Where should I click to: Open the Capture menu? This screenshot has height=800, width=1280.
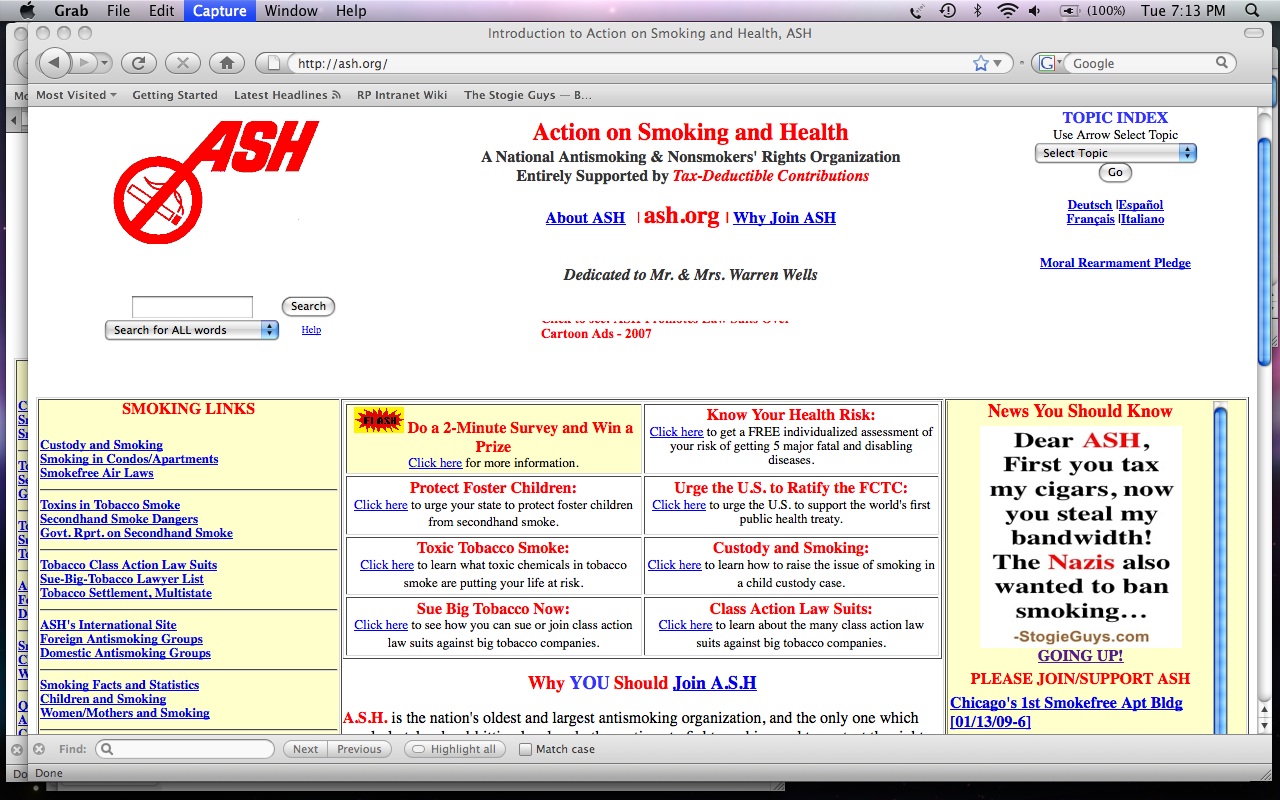pos(220,11)
